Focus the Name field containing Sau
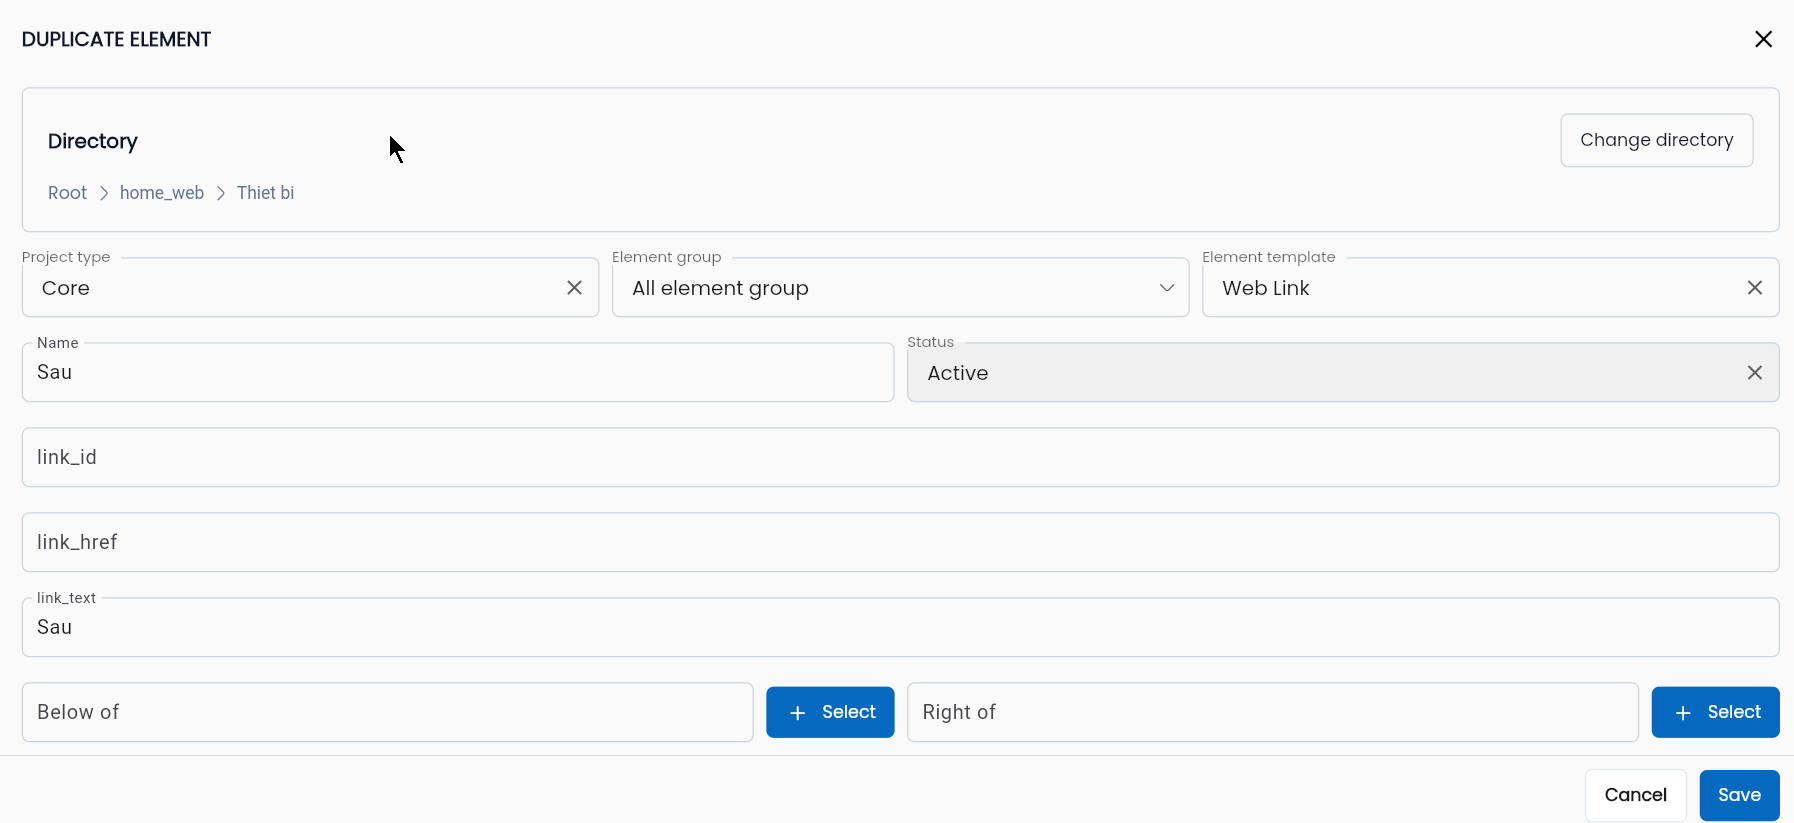Viewport: 1794px width, 823px height. click(x=458, y=373)
